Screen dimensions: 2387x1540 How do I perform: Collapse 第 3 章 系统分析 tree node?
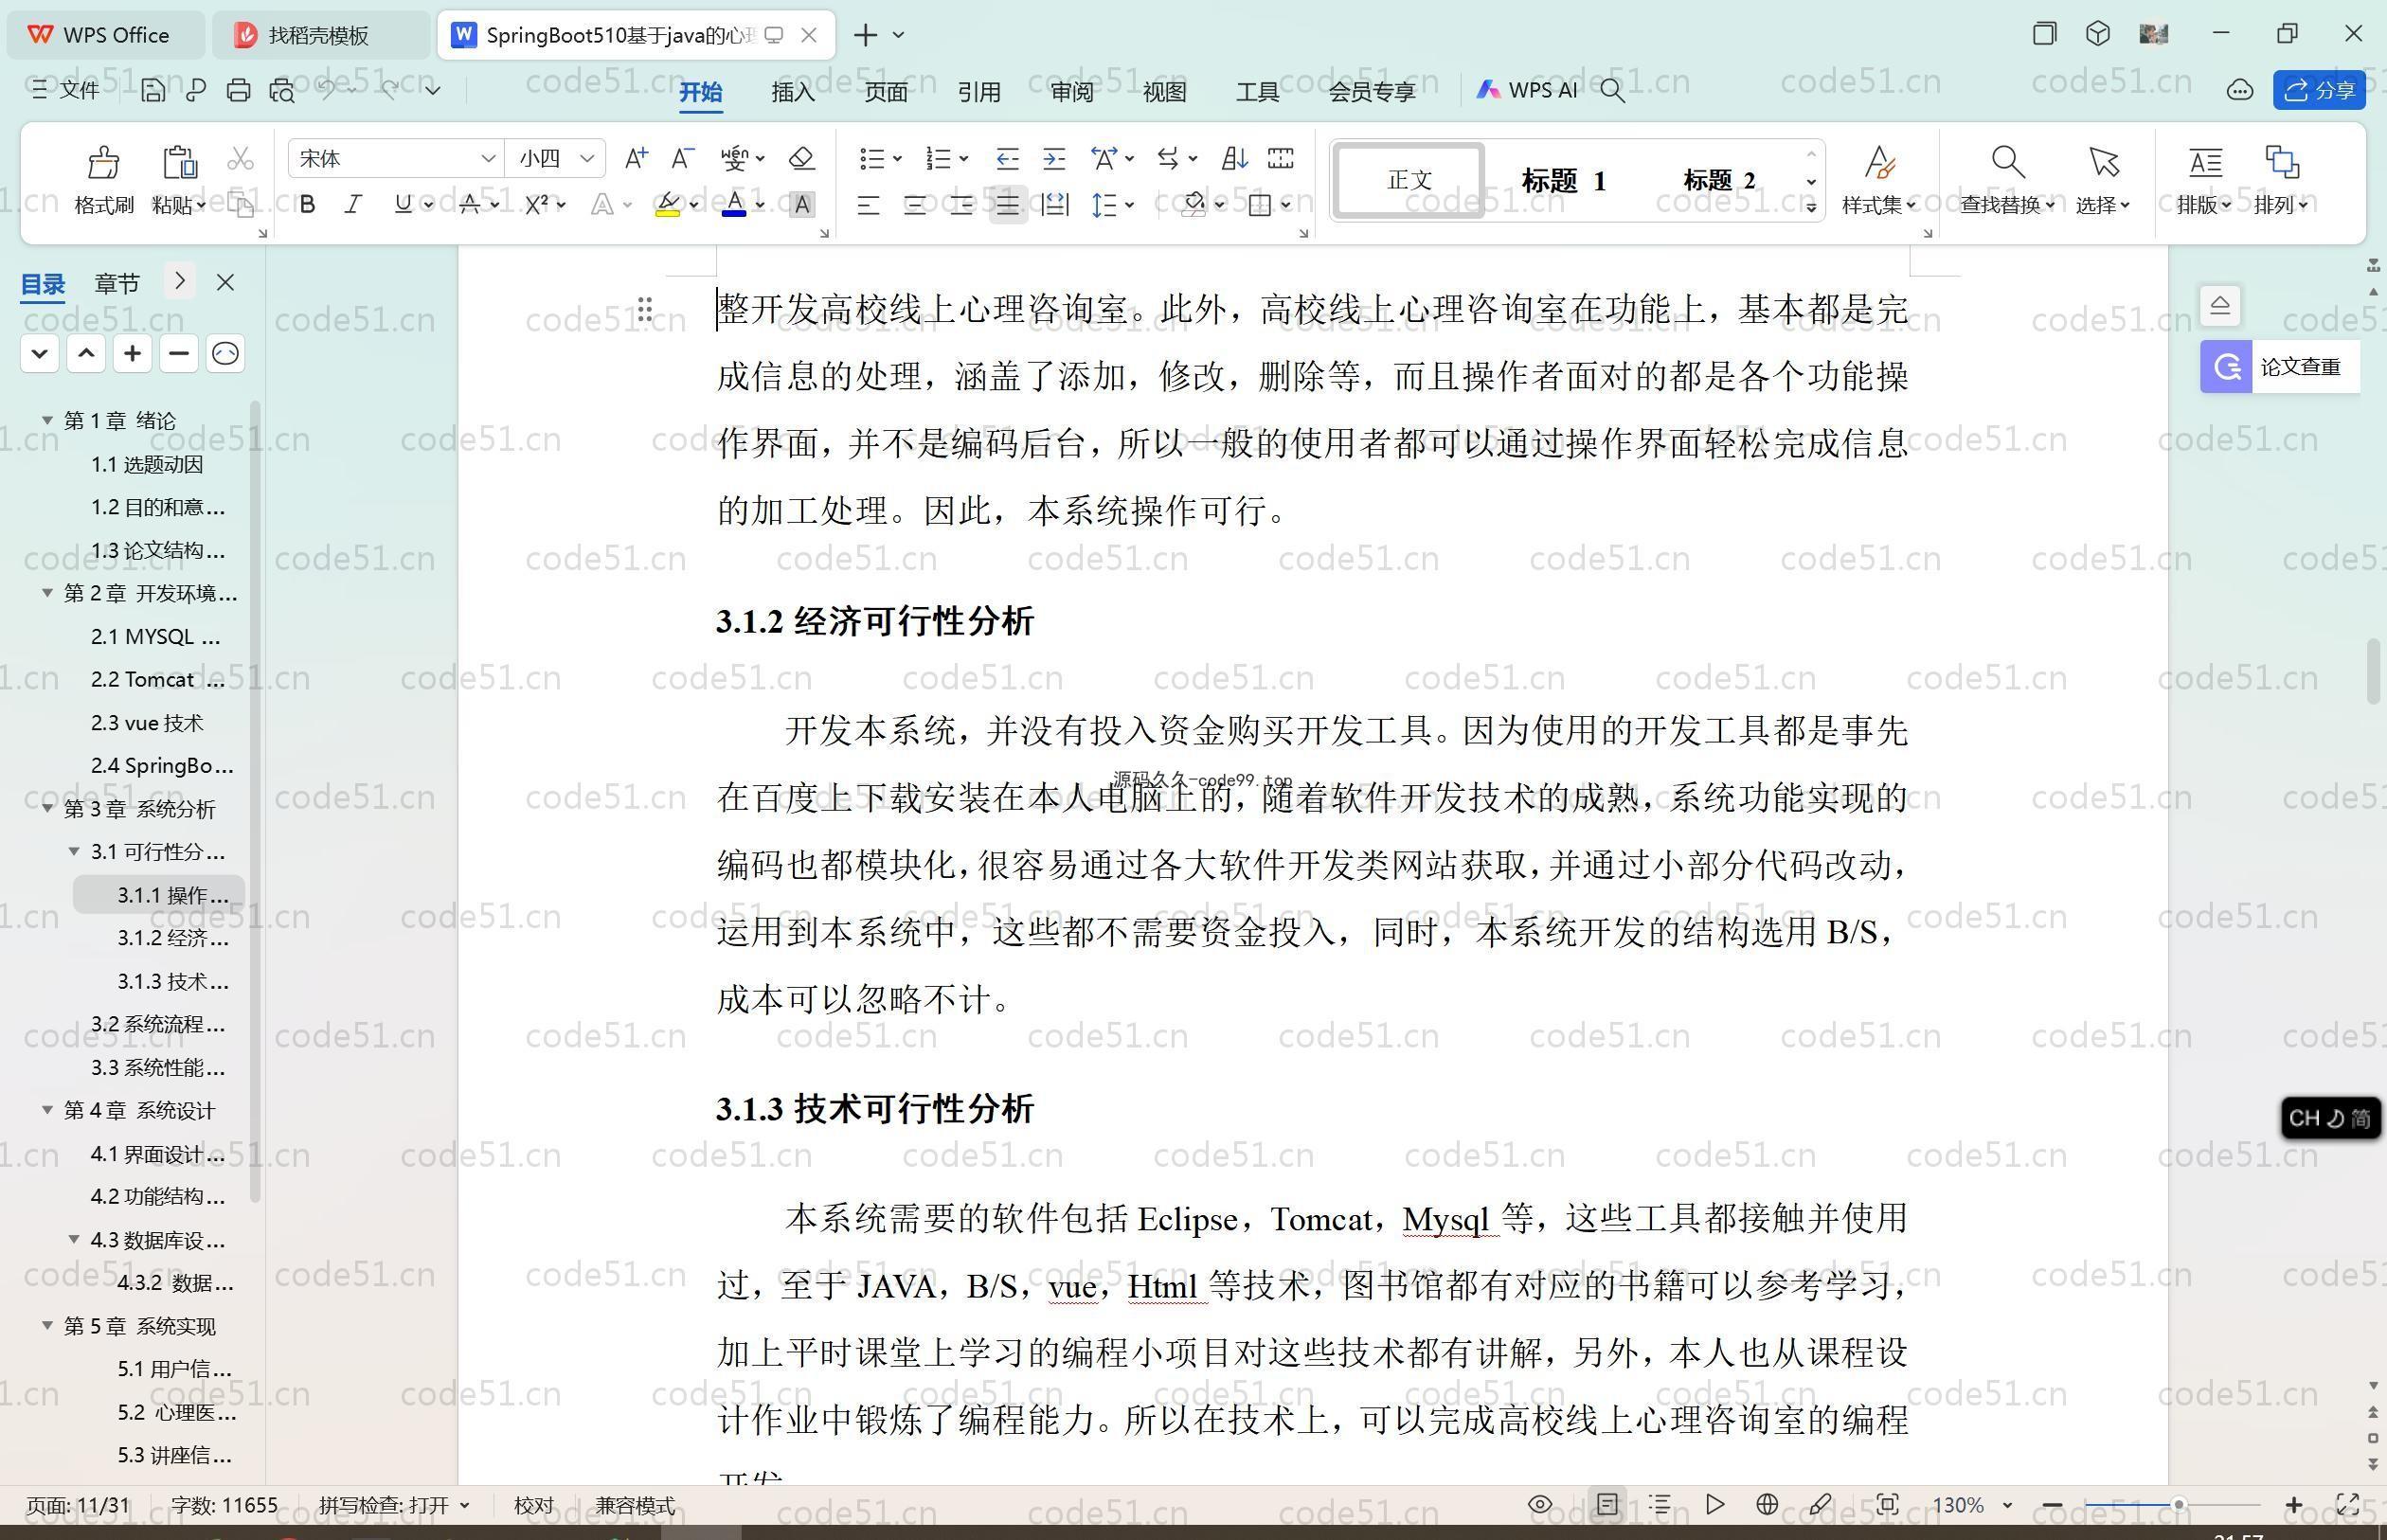(x=47, y=808)
